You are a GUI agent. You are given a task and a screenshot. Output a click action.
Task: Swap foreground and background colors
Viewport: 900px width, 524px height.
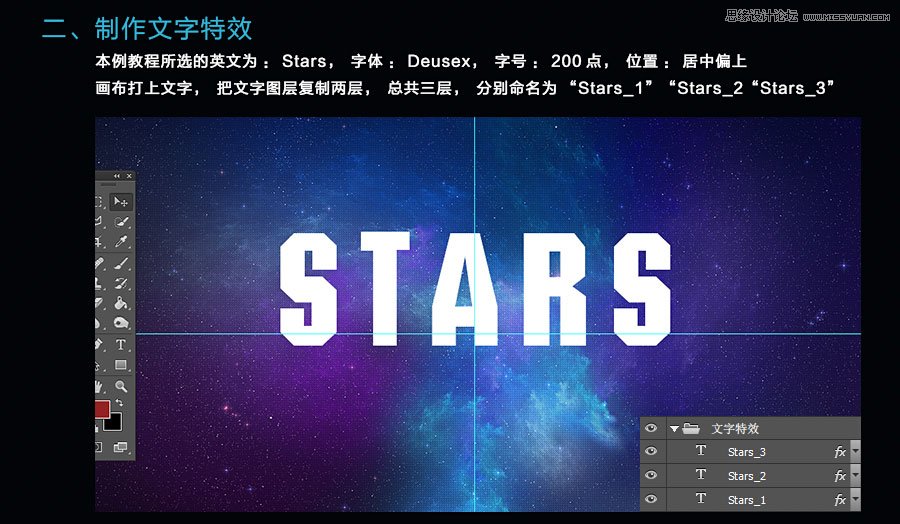point(119,403)
